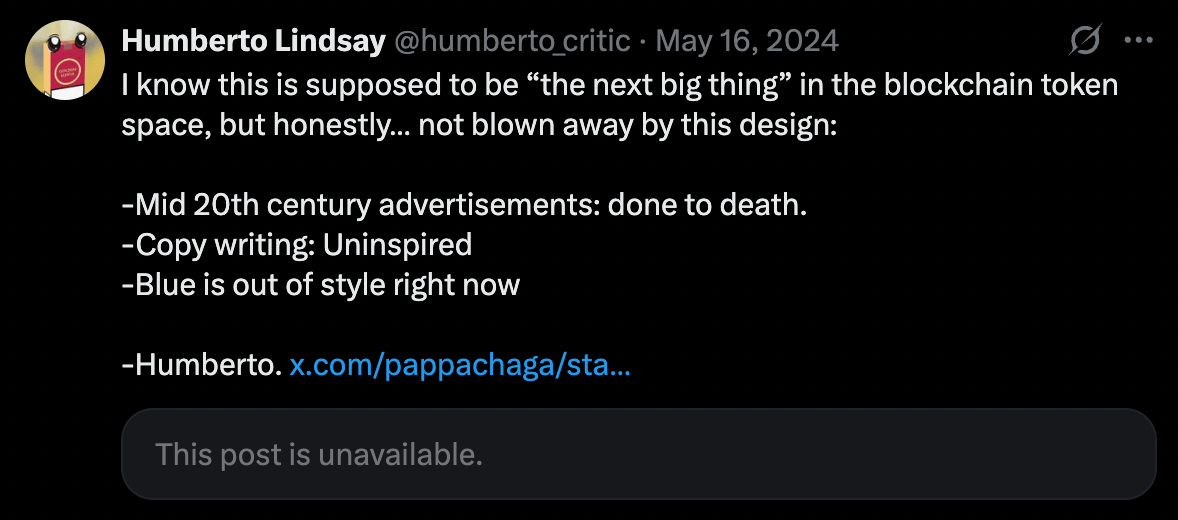Open Humberto Lindsay's profile avatar
Image resolution: width=1178 pixels, height=520 pixels.
(x=65, y=59)
